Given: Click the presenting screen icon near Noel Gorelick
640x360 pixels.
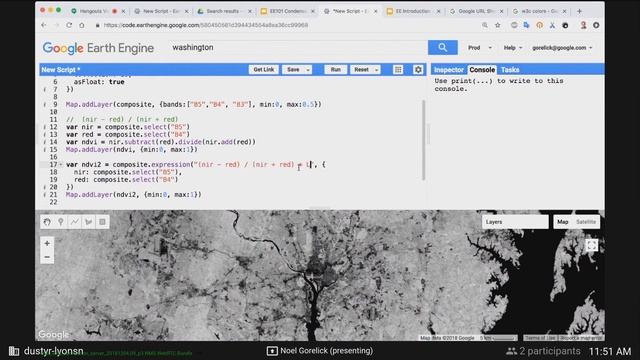Looking at the screenshot, I should click(272, 351).
